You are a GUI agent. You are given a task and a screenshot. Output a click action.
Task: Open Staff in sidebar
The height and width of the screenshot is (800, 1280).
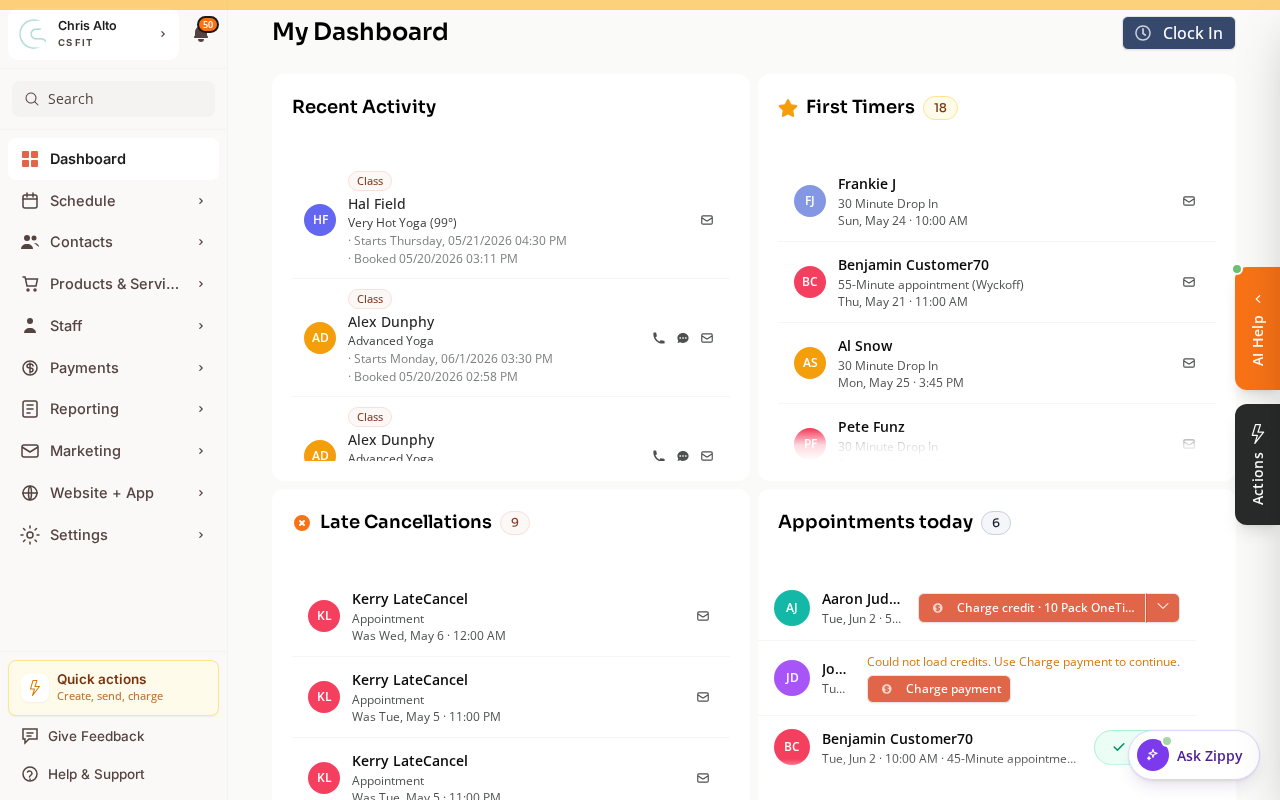coord(113,326)
